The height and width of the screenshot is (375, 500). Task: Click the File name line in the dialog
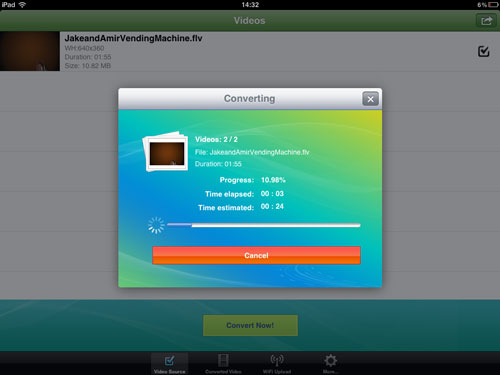click(252, 152)
